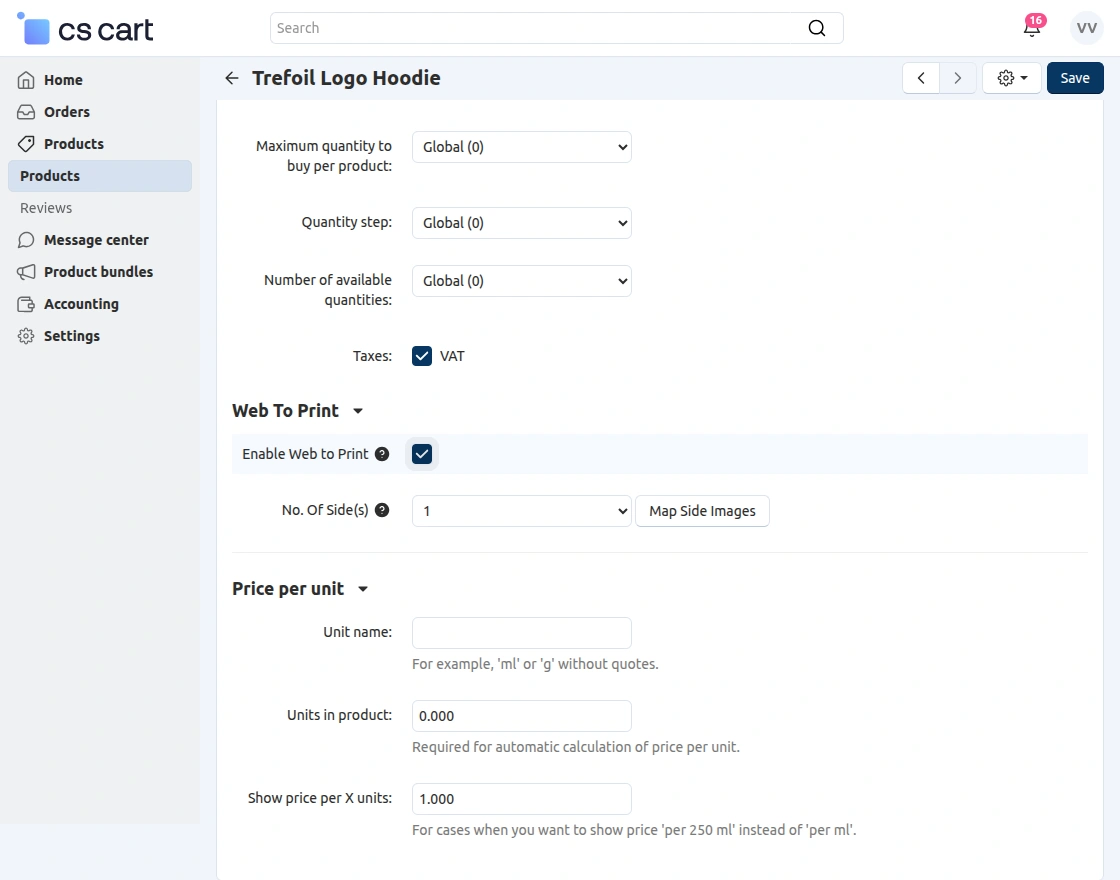This screenshot has height=880, width=1120.
Task: Click the Settings gear in the sidebar
Action: tap(26, 336)
